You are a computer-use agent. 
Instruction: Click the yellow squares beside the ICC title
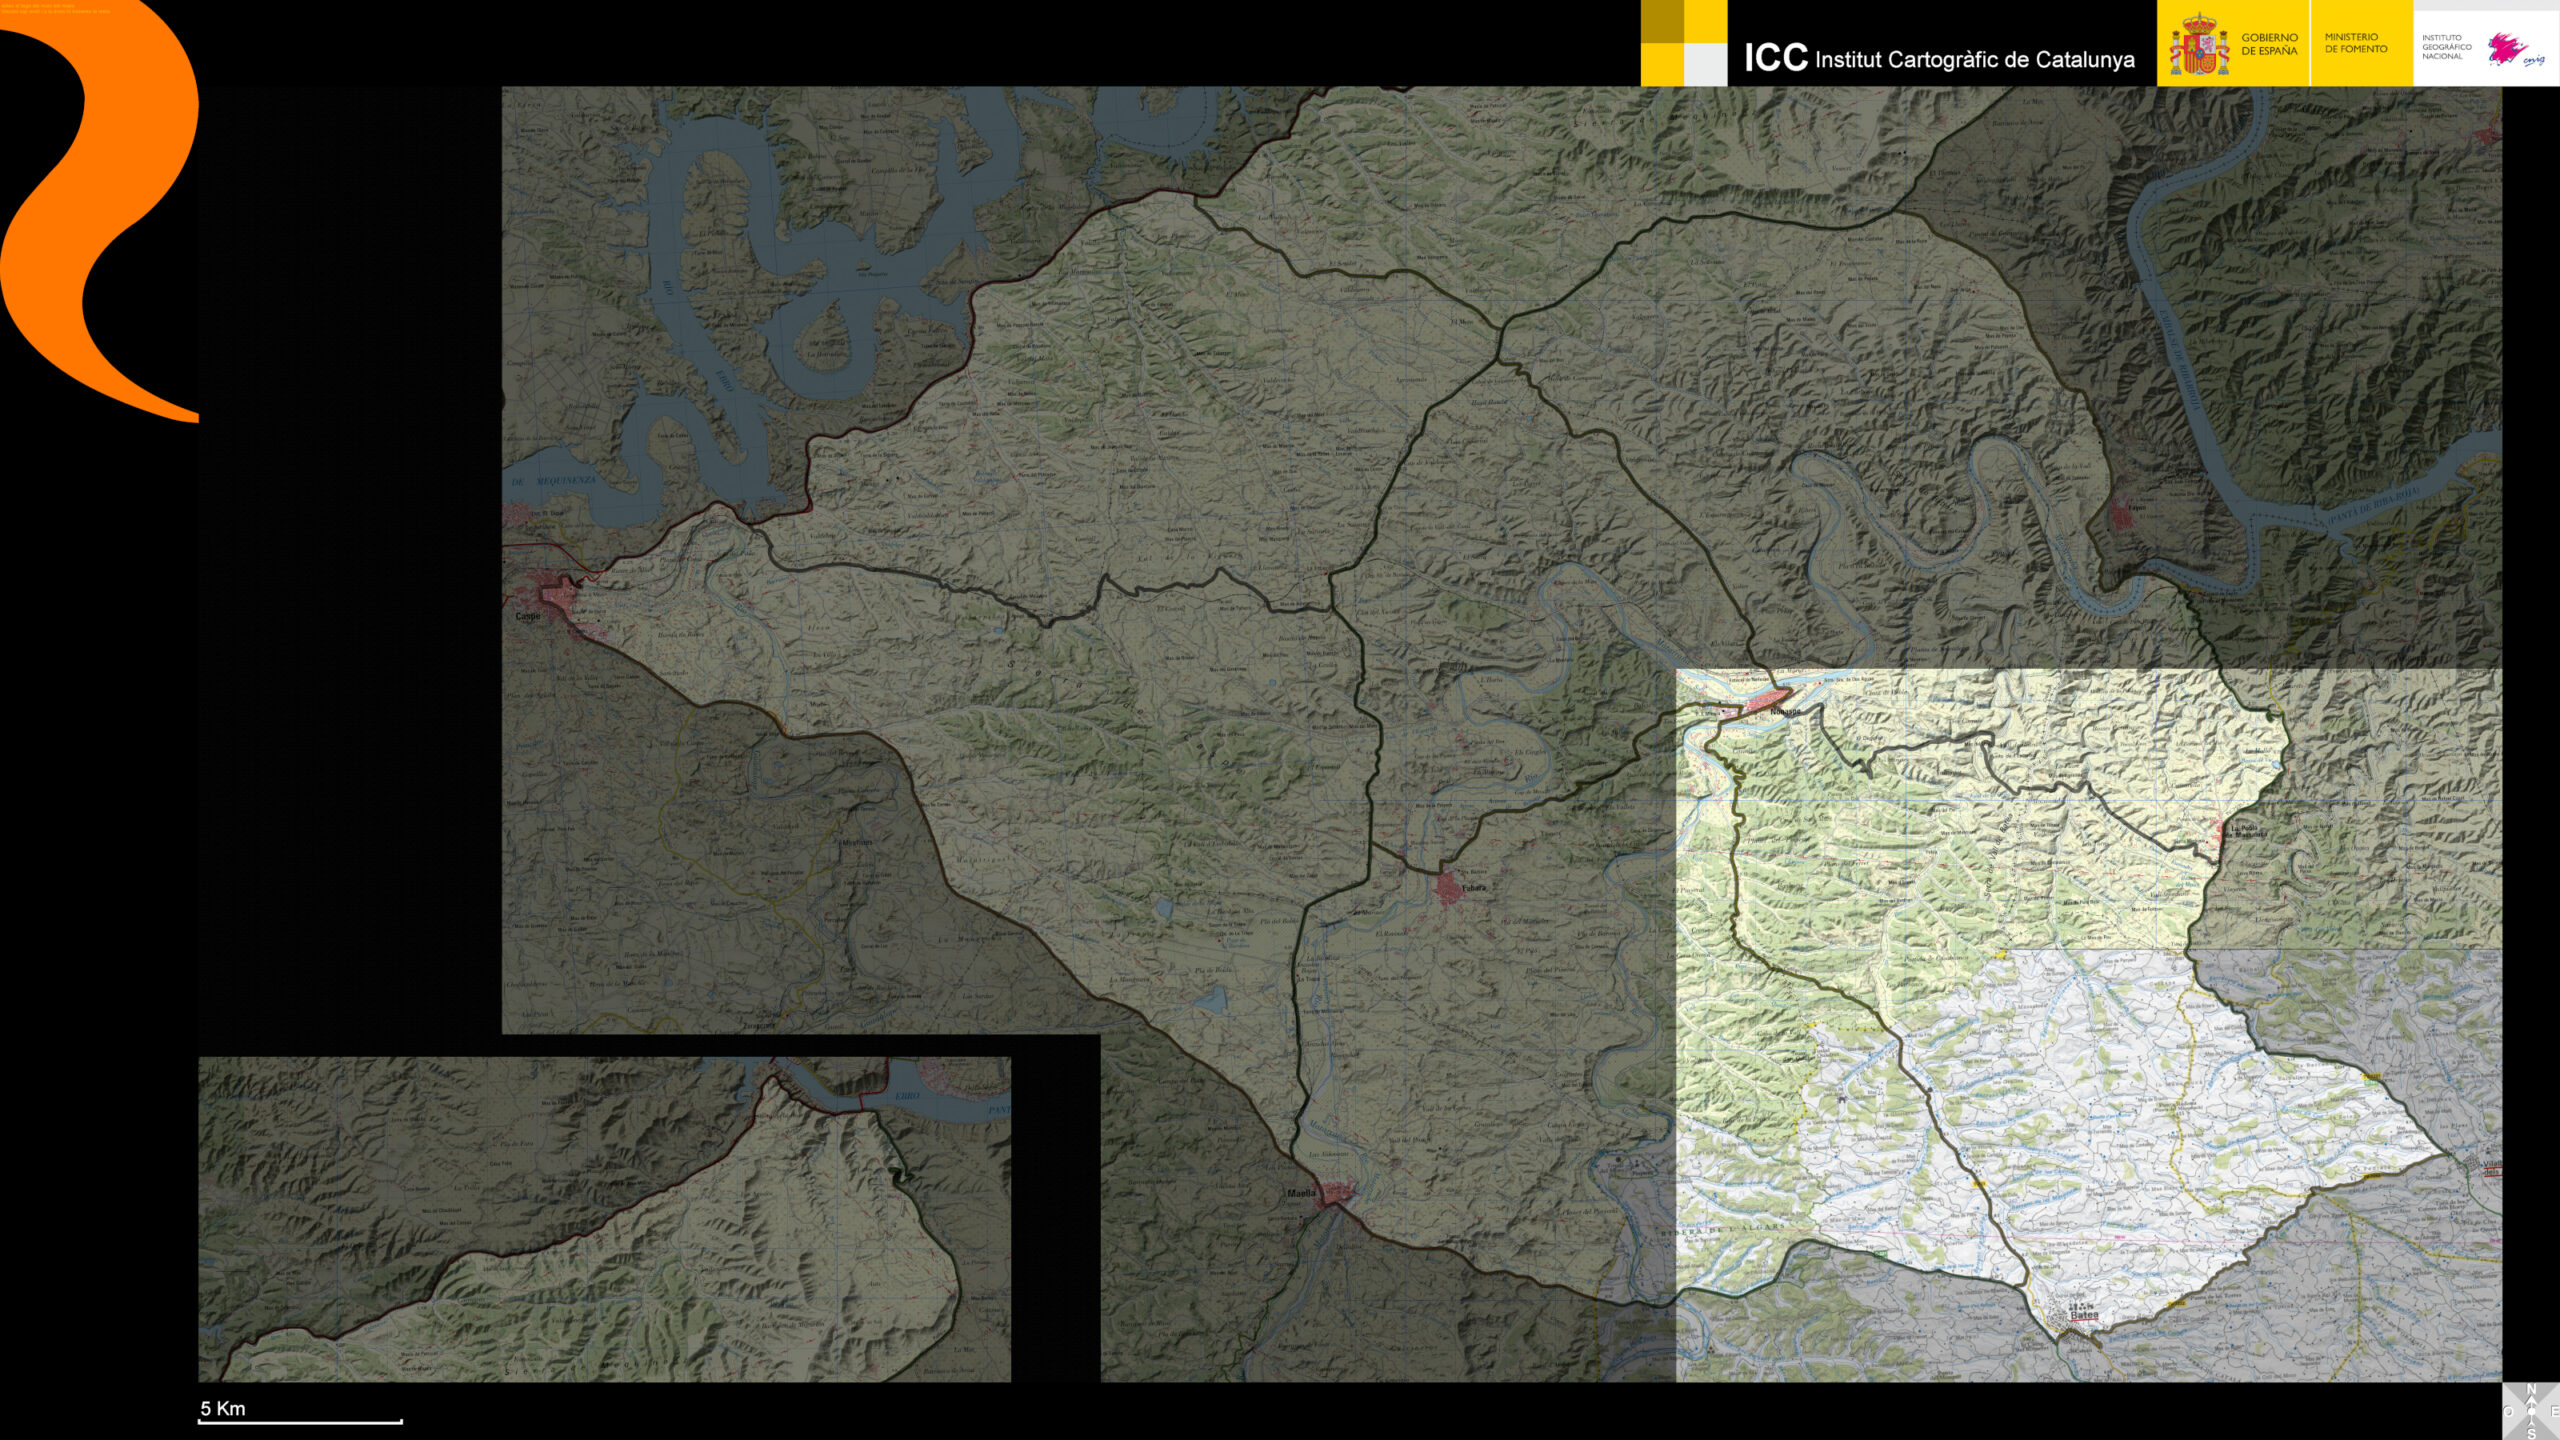coord(1683,43)
